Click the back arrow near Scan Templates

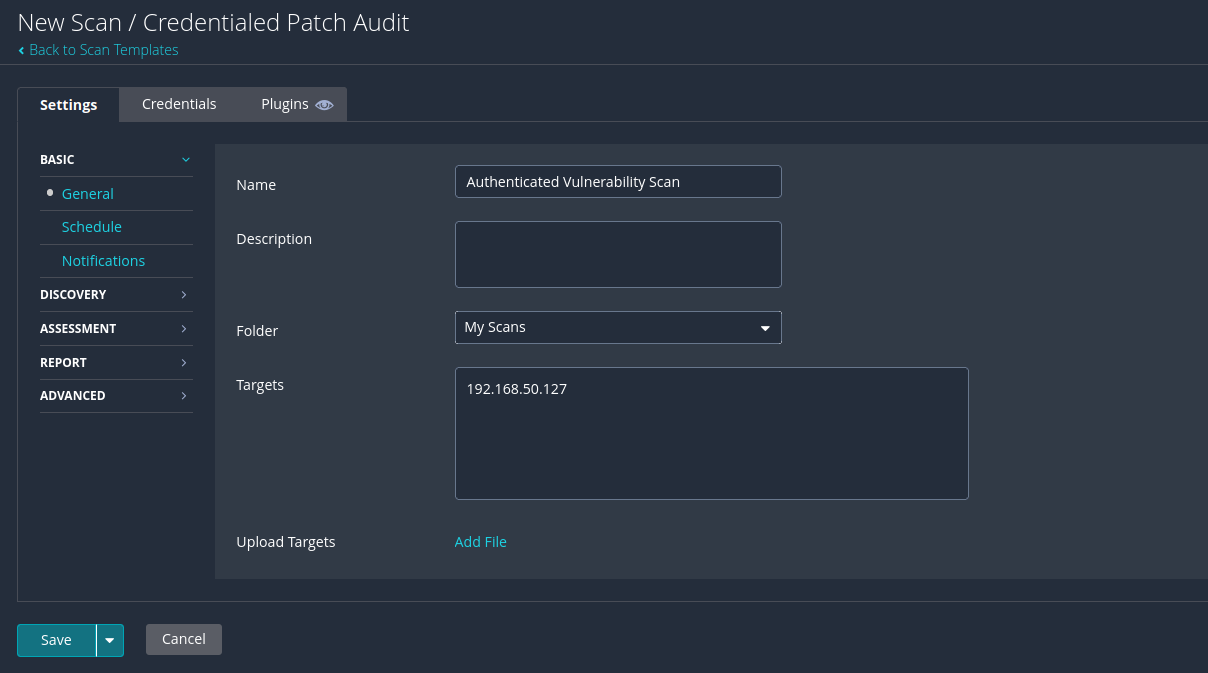click(x=22, y=50)
